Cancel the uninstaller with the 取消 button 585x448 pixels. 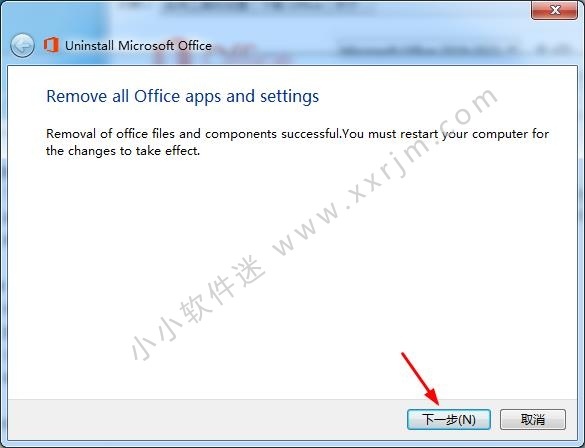[x=532, y=420]
